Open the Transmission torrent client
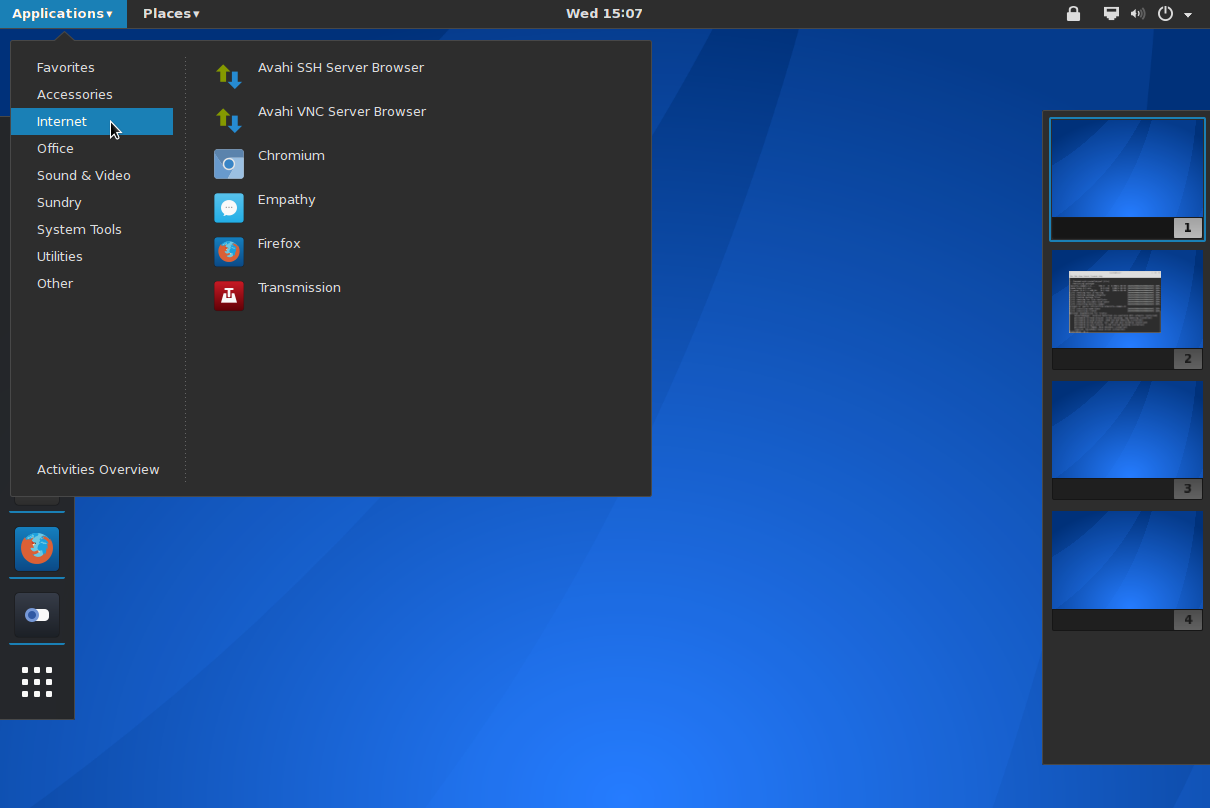 [299, 287]
